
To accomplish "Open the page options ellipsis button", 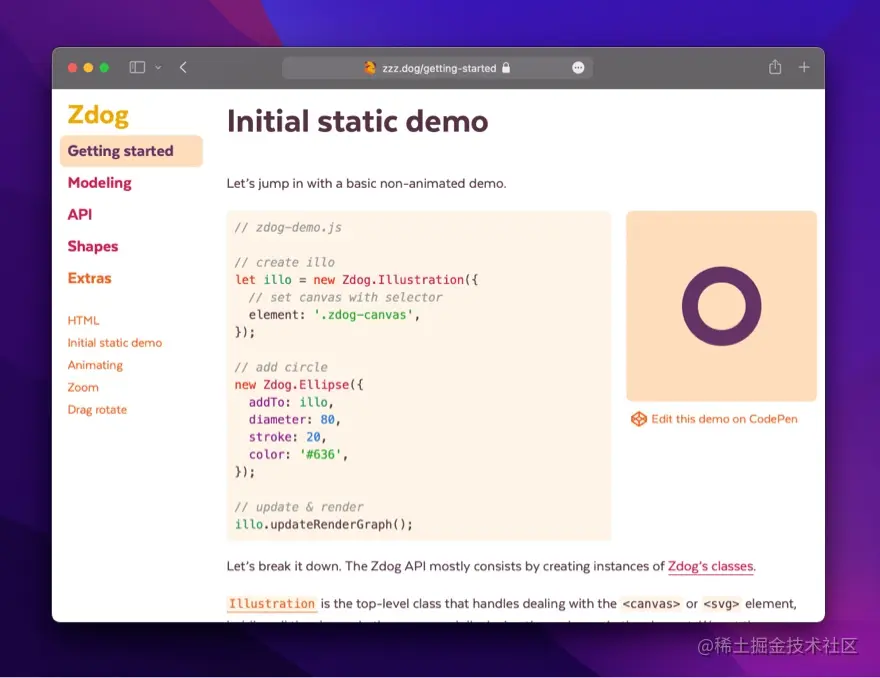I will pyautogui.click(x=578, y=68).
